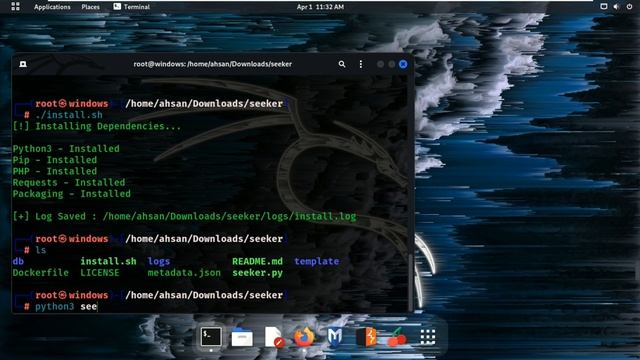Image resolution: width=640 pixels, height=360 pixels.
Task: Click 'Requests - Installed' line
Action: click(69, 182)
